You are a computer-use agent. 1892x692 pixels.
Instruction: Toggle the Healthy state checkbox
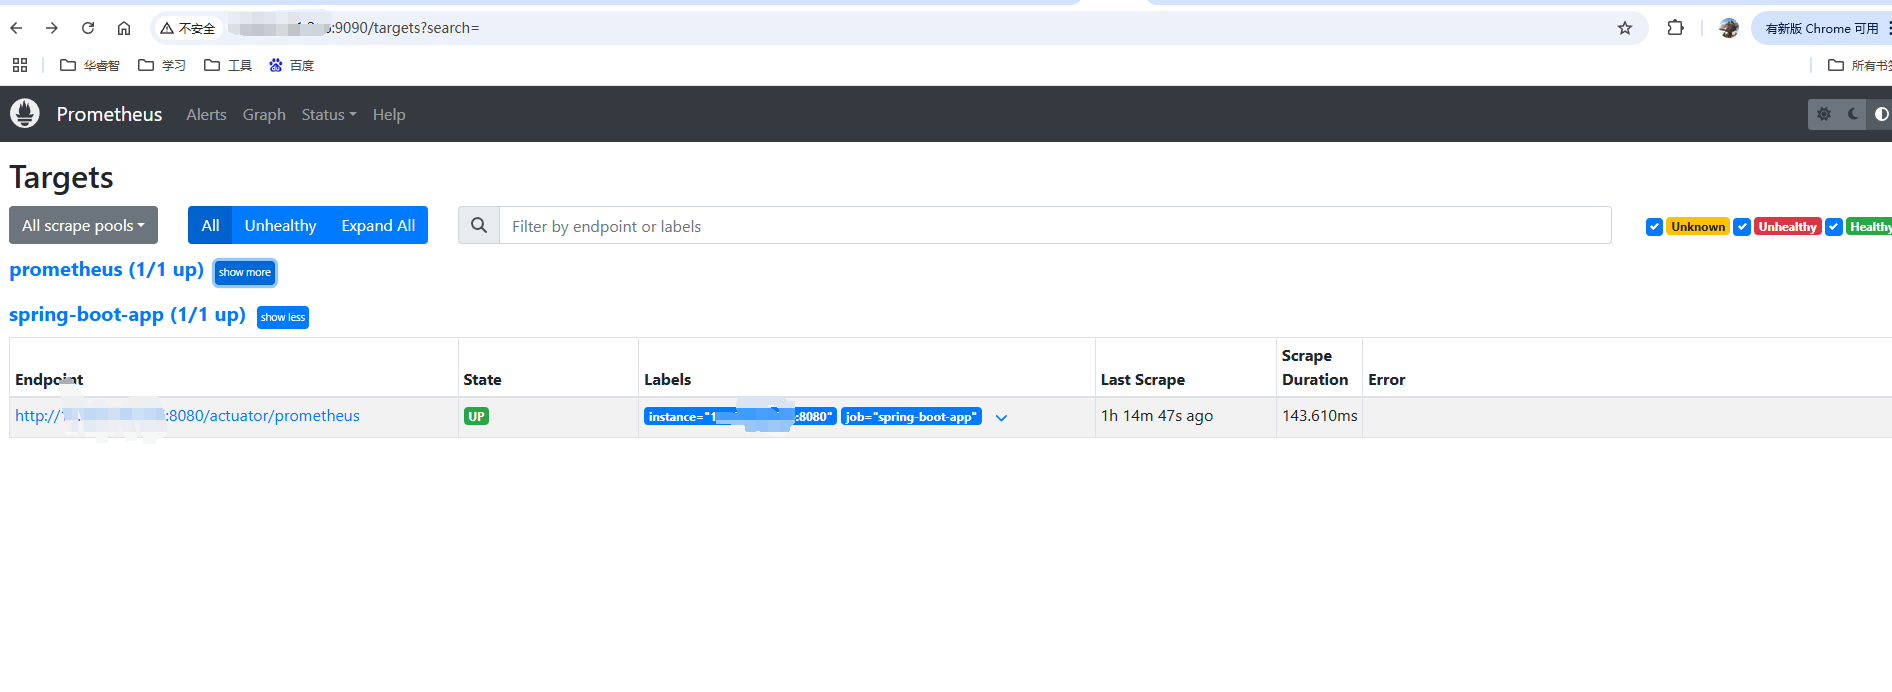[x=1834, y=227]
